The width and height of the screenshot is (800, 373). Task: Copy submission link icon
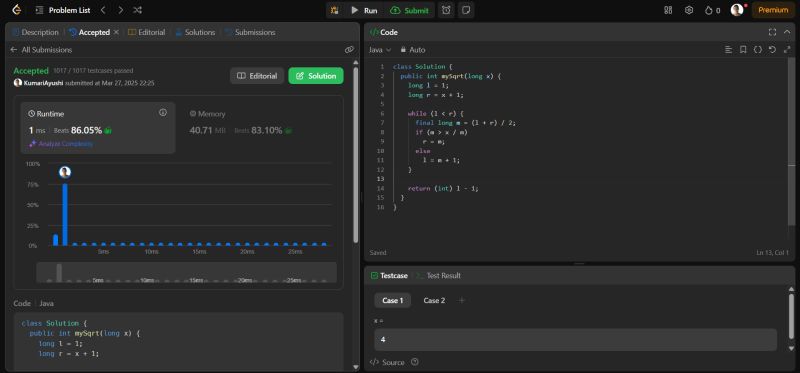coord(349,50)
